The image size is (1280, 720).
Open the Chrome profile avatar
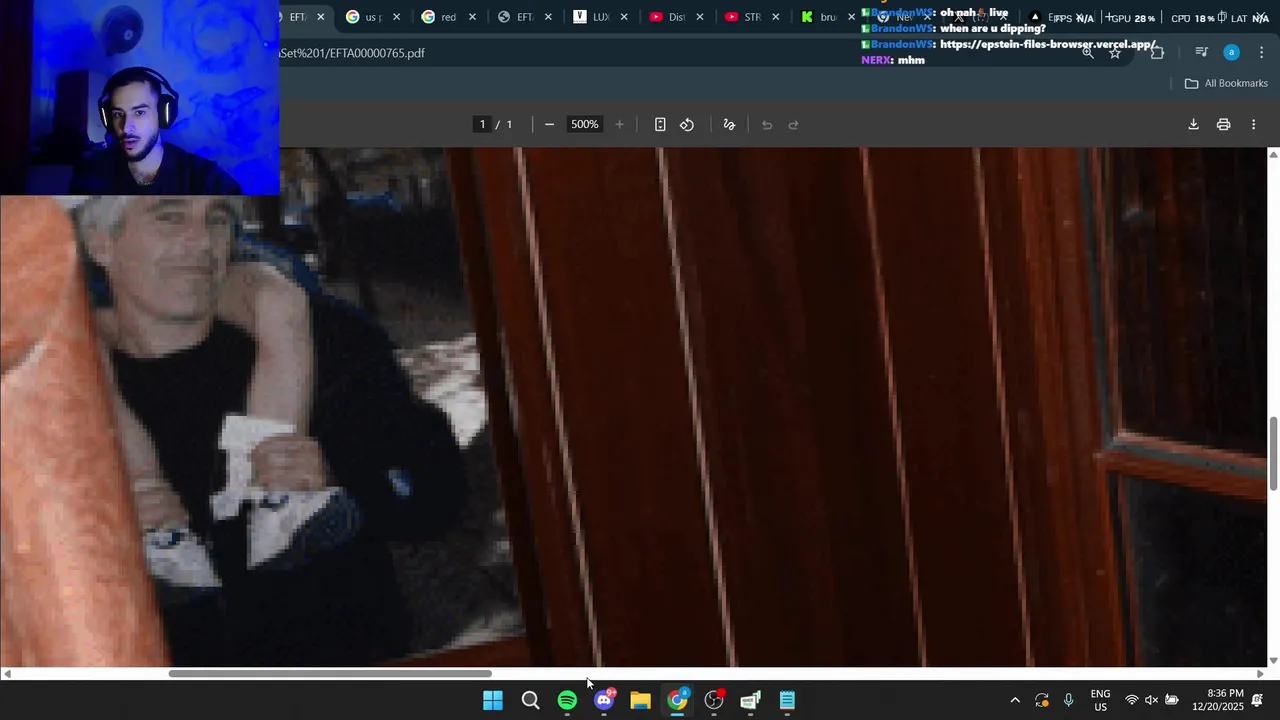1231,52
